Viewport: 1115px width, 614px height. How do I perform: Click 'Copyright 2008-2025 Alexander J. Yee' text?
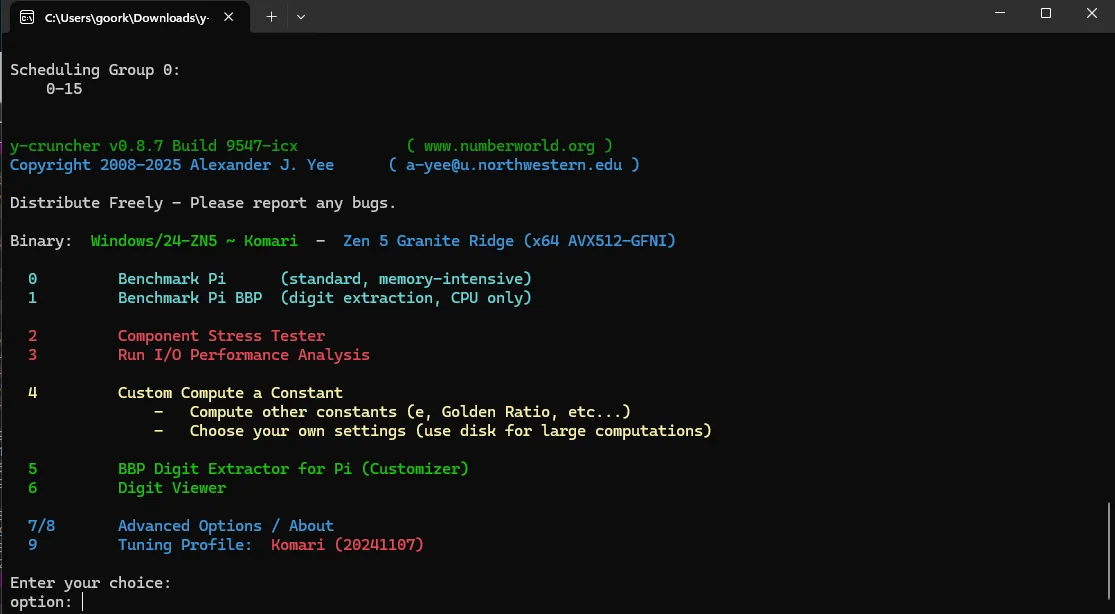(171, 165)
